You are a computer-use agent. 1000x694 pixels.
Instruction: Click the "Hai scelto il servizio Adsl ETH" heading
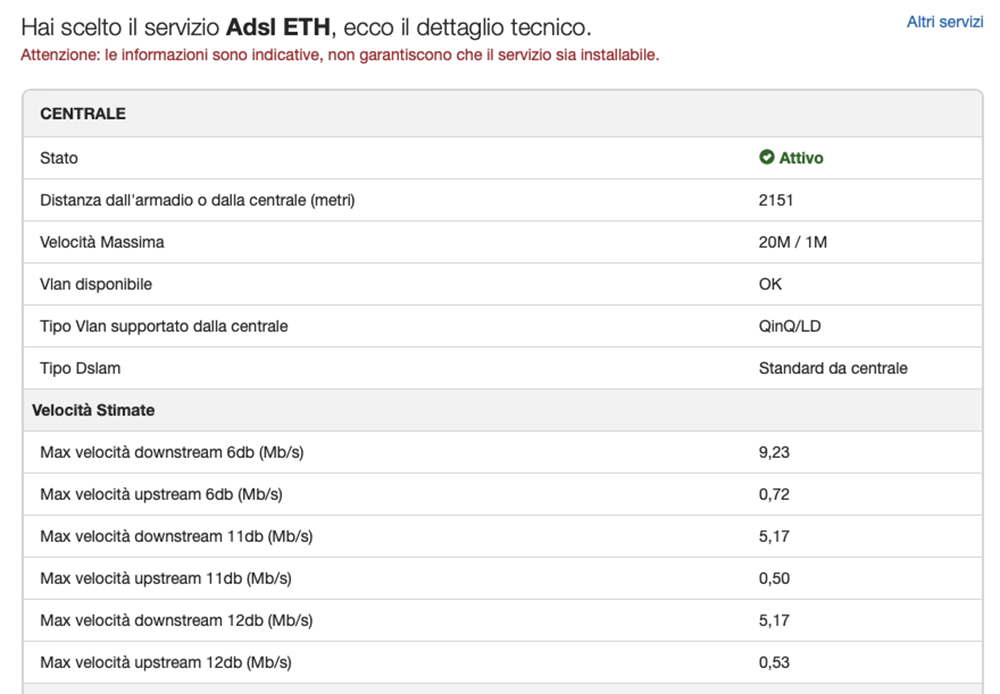click(x=306, y=27)
